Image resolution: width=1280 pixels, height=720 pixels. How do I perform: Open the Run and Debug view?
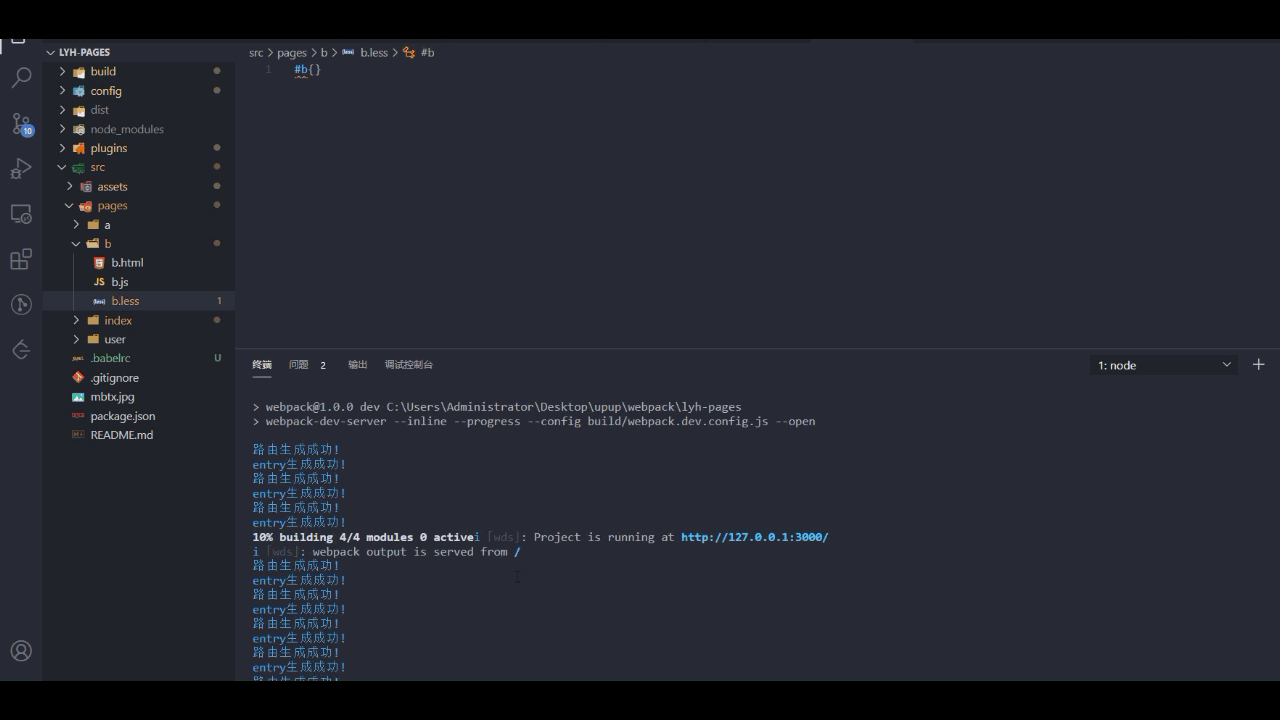point(21,169)
